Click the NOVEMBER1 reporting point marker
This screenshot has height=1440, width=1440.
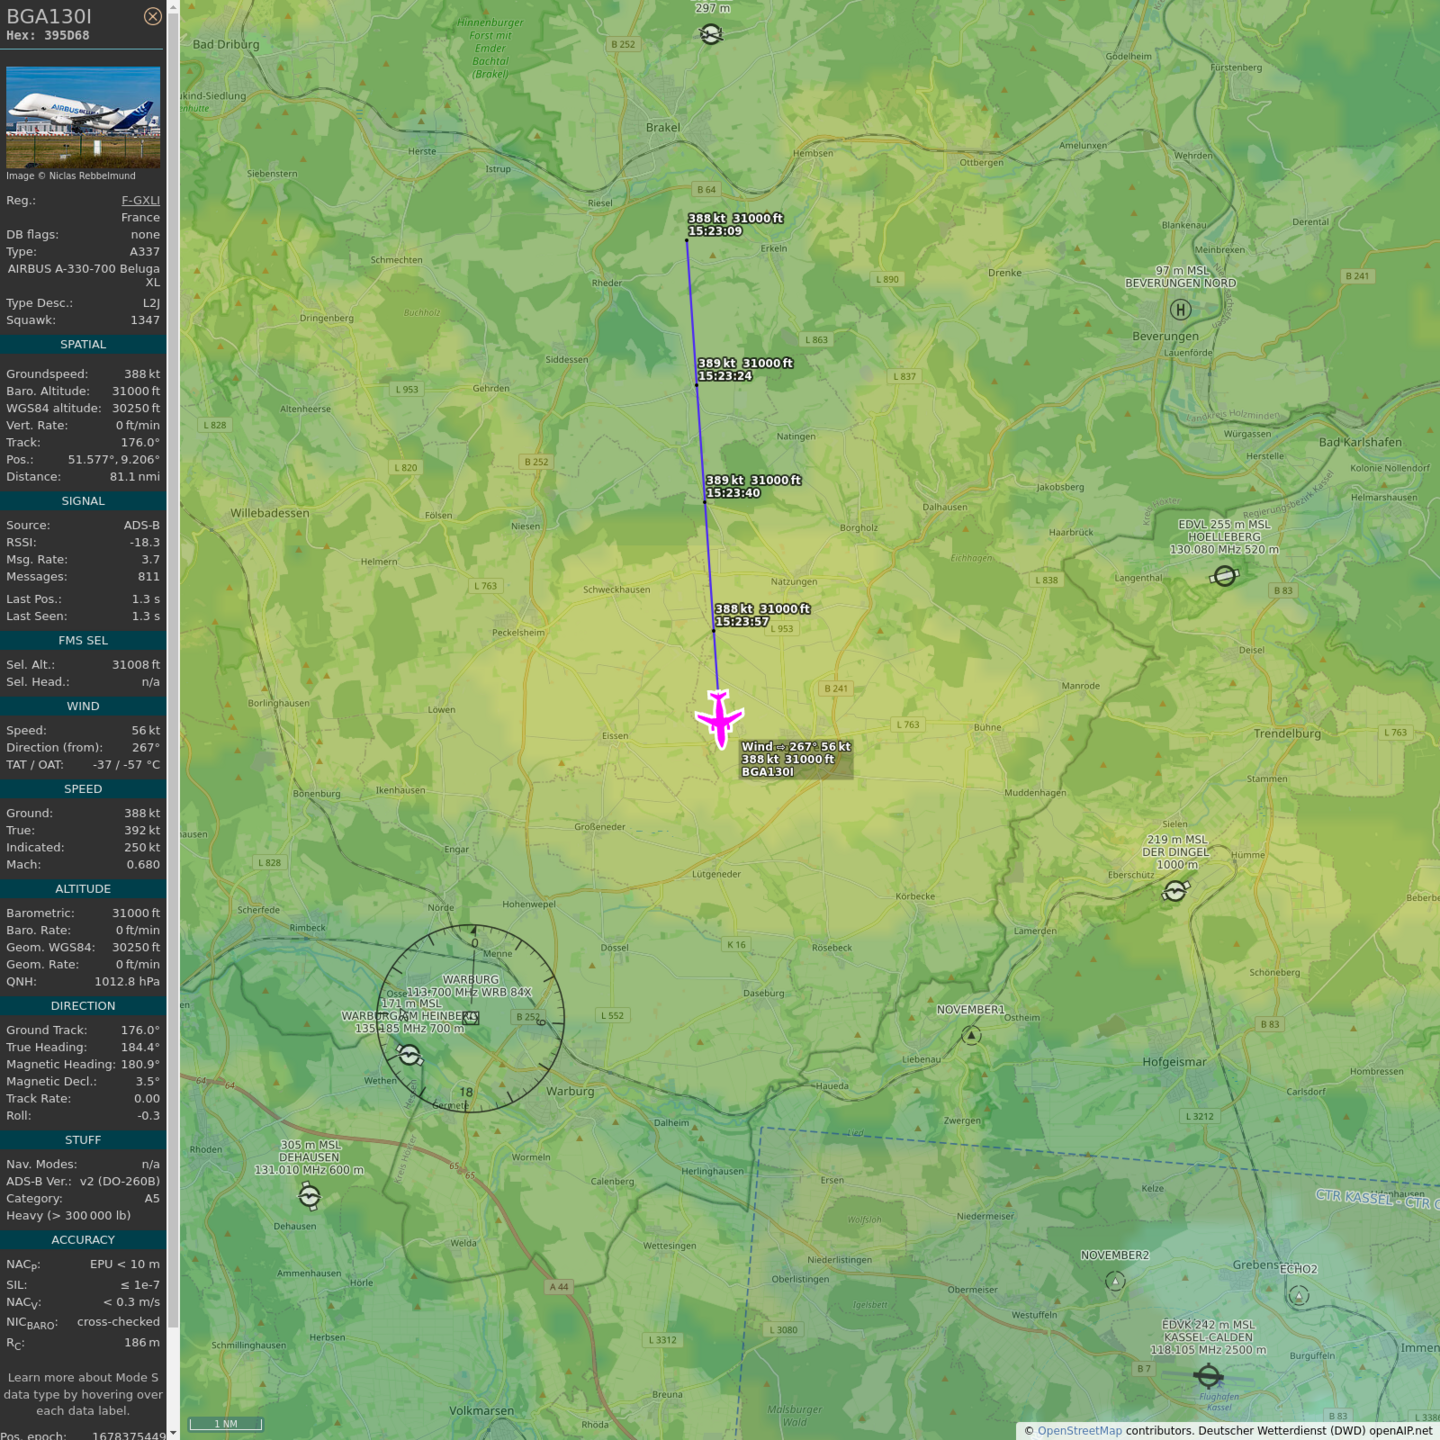point(971,1036)
